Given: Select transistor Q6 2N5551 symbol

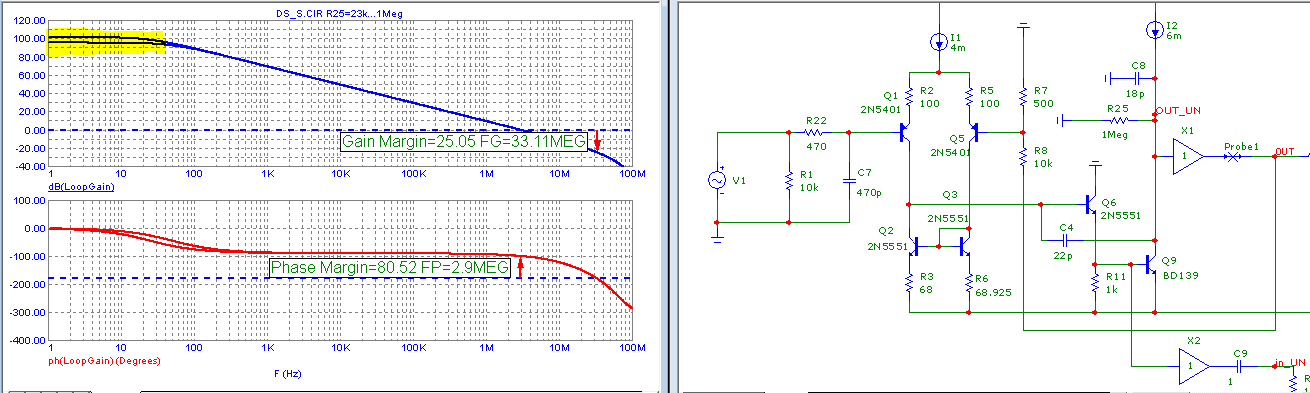Looking at the screenshot, I should click(1091, 204).
